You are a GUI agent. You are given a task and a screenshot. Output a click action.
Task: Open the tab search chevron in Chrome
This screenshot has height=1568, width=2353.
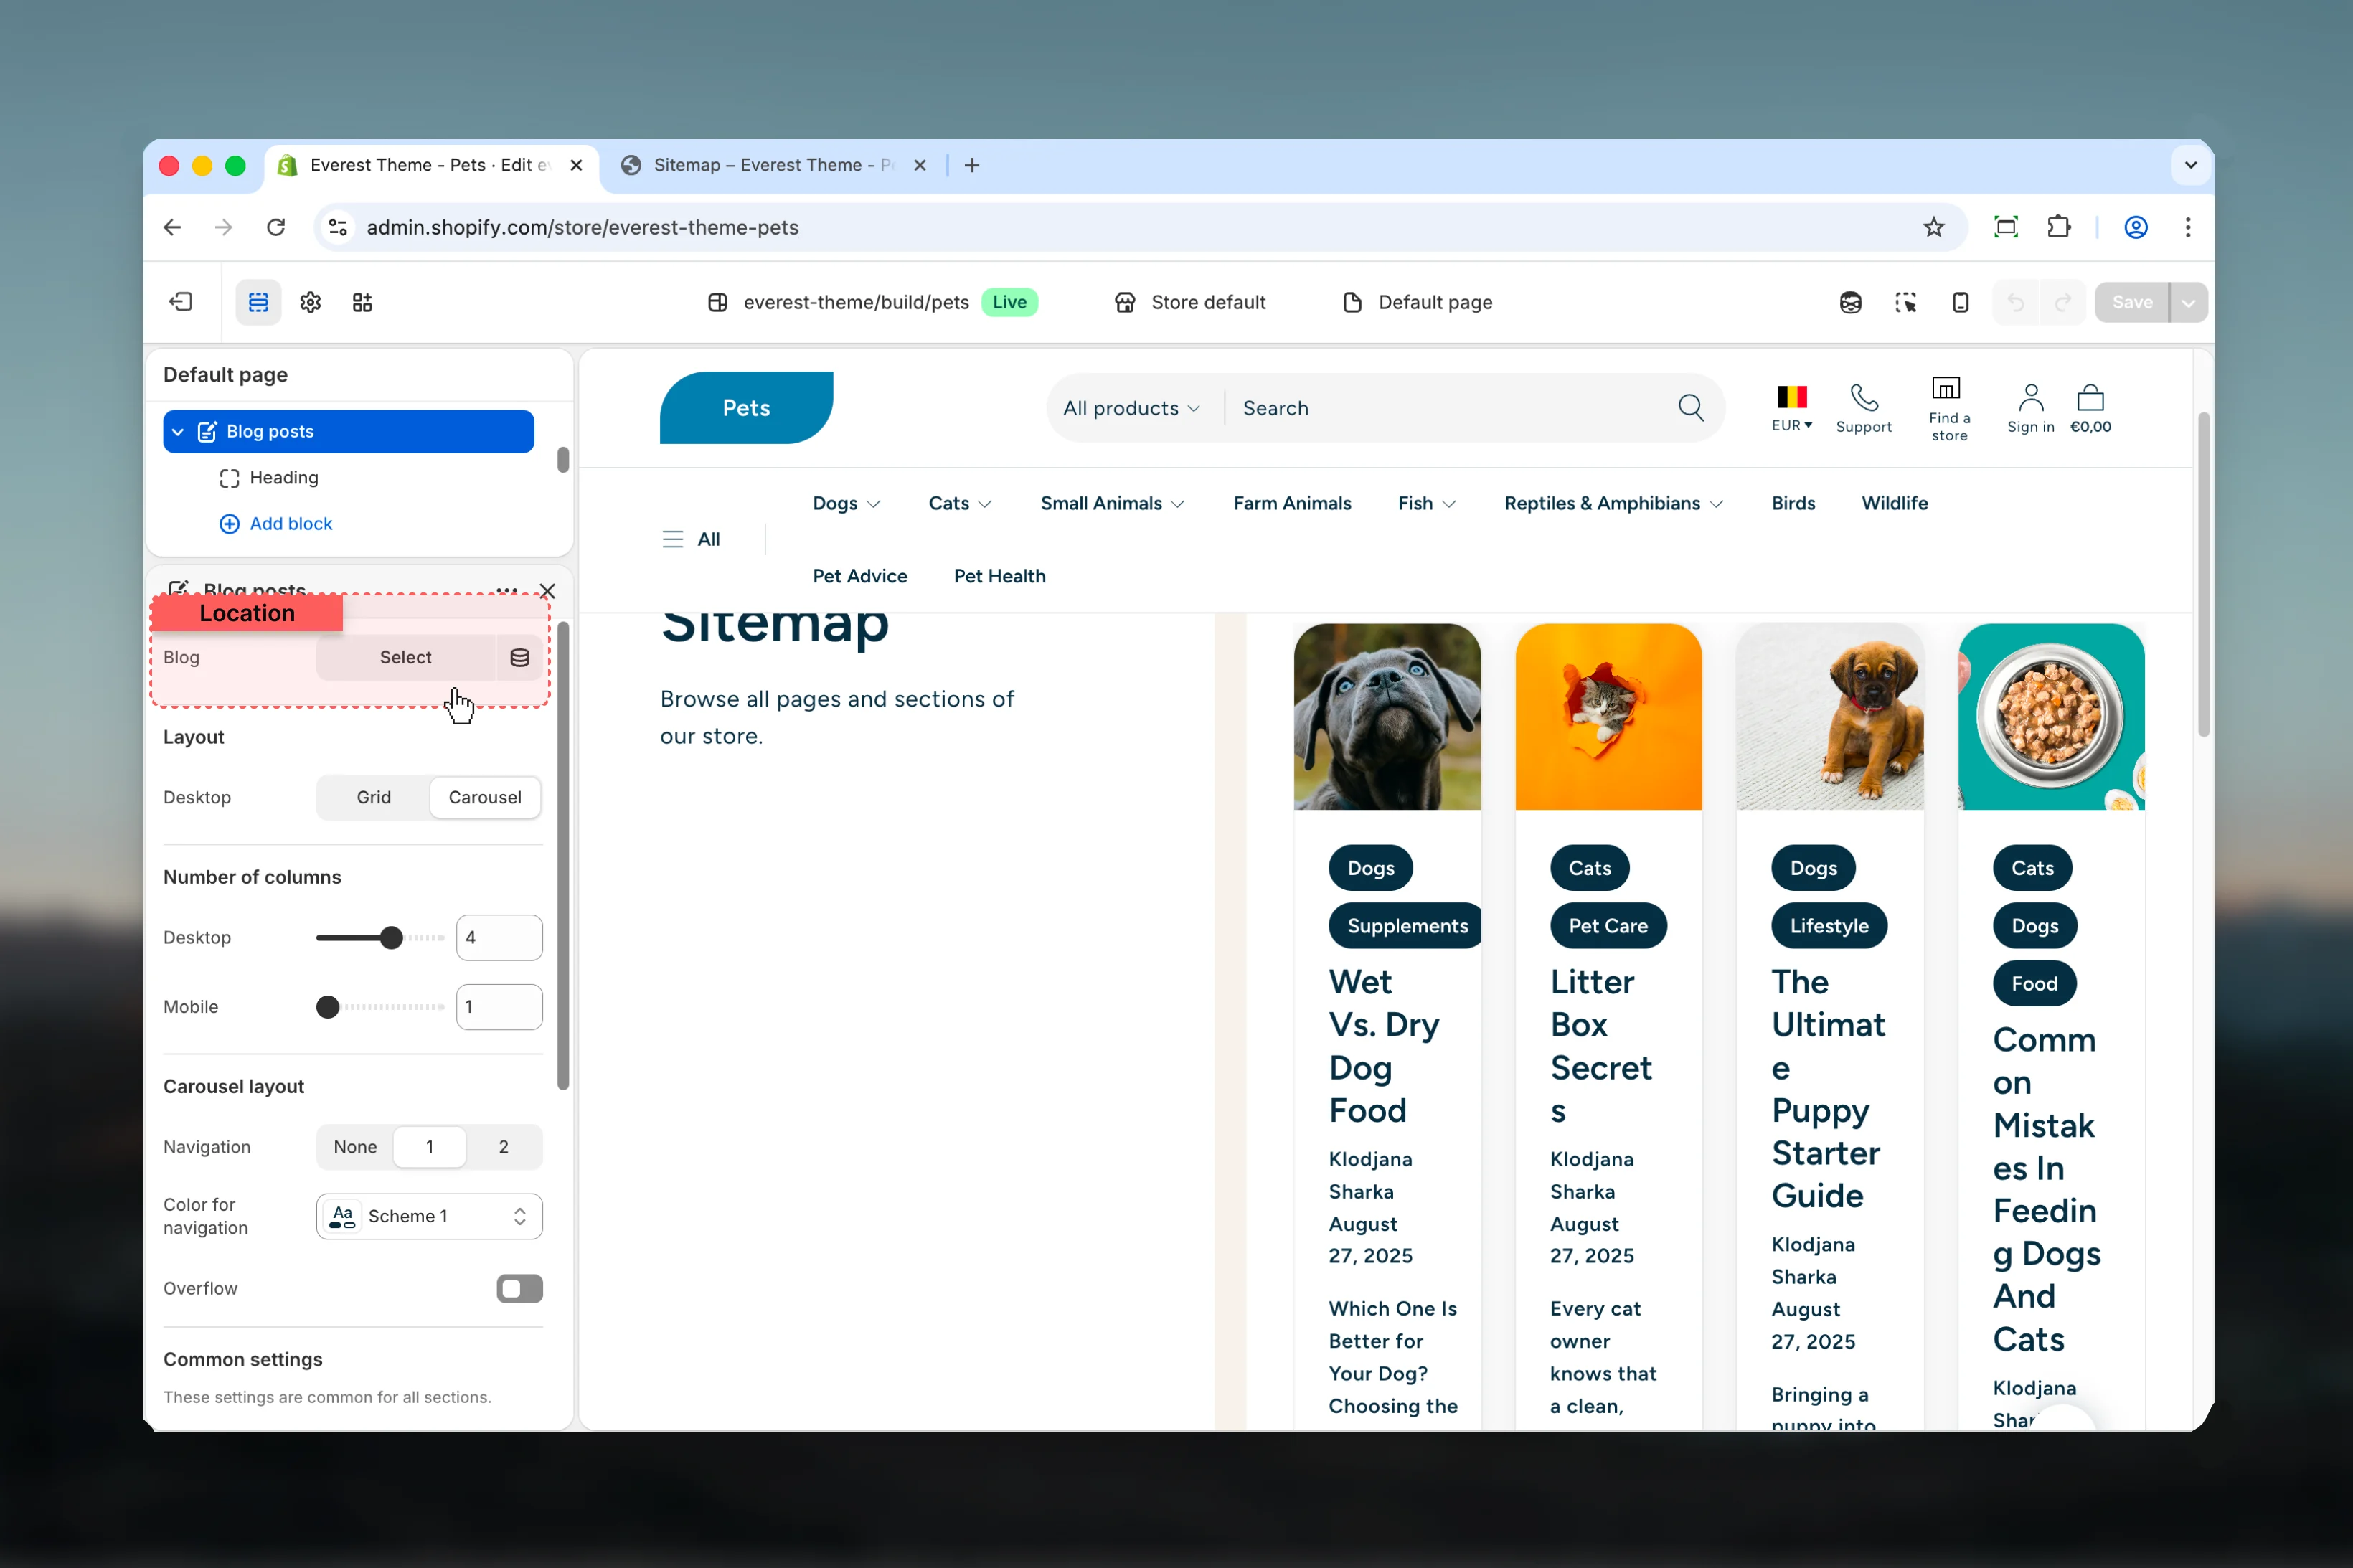(x=2191, y=165)
